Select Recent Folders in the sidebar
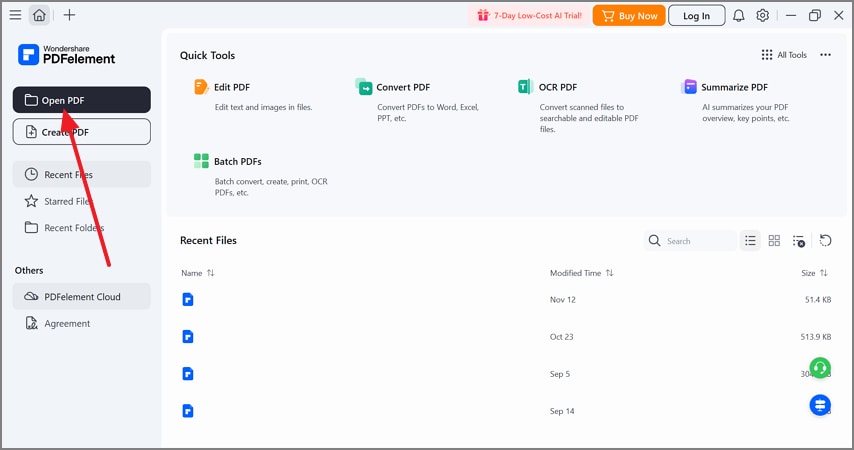 73,228
